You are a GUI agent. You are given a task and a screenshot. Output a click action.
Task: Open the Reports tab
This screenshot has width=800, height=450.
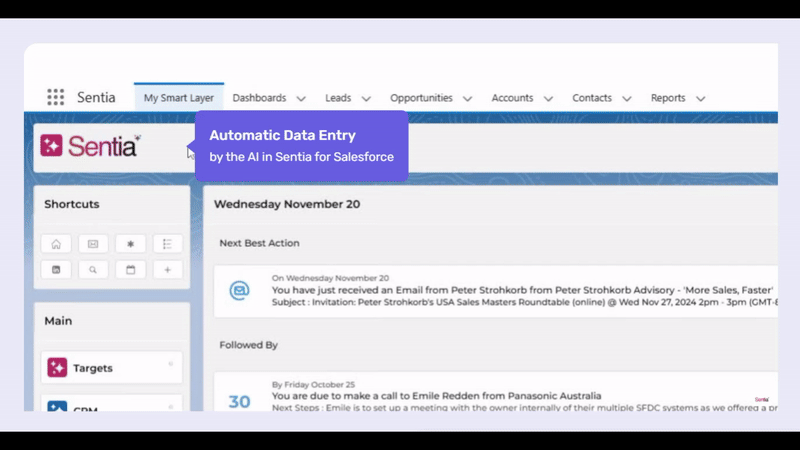[x=668, y=97]
